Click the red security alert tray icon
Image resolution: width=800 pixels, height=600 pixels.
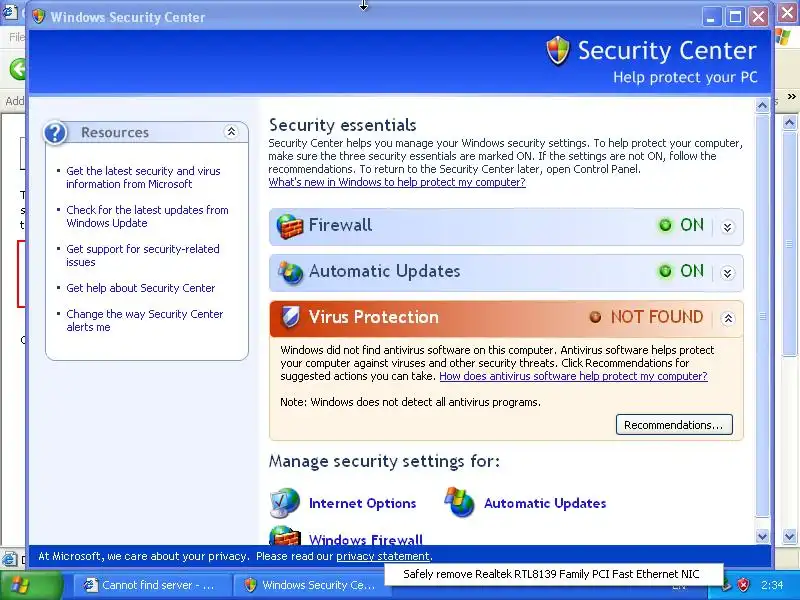click(x=743, y=585)
